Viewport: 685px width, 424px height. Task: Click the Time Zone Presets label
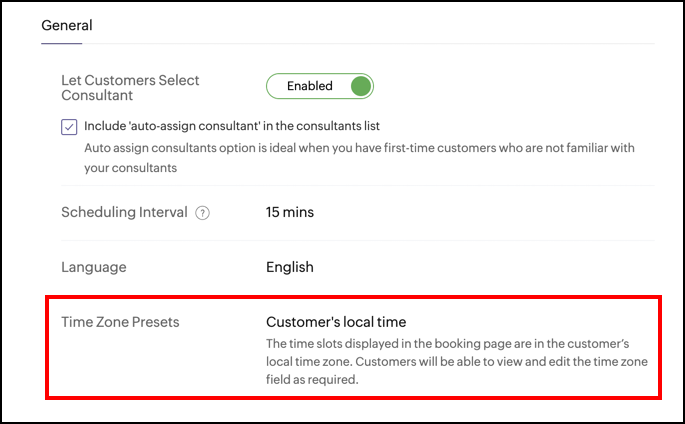[x=120, y=322]
